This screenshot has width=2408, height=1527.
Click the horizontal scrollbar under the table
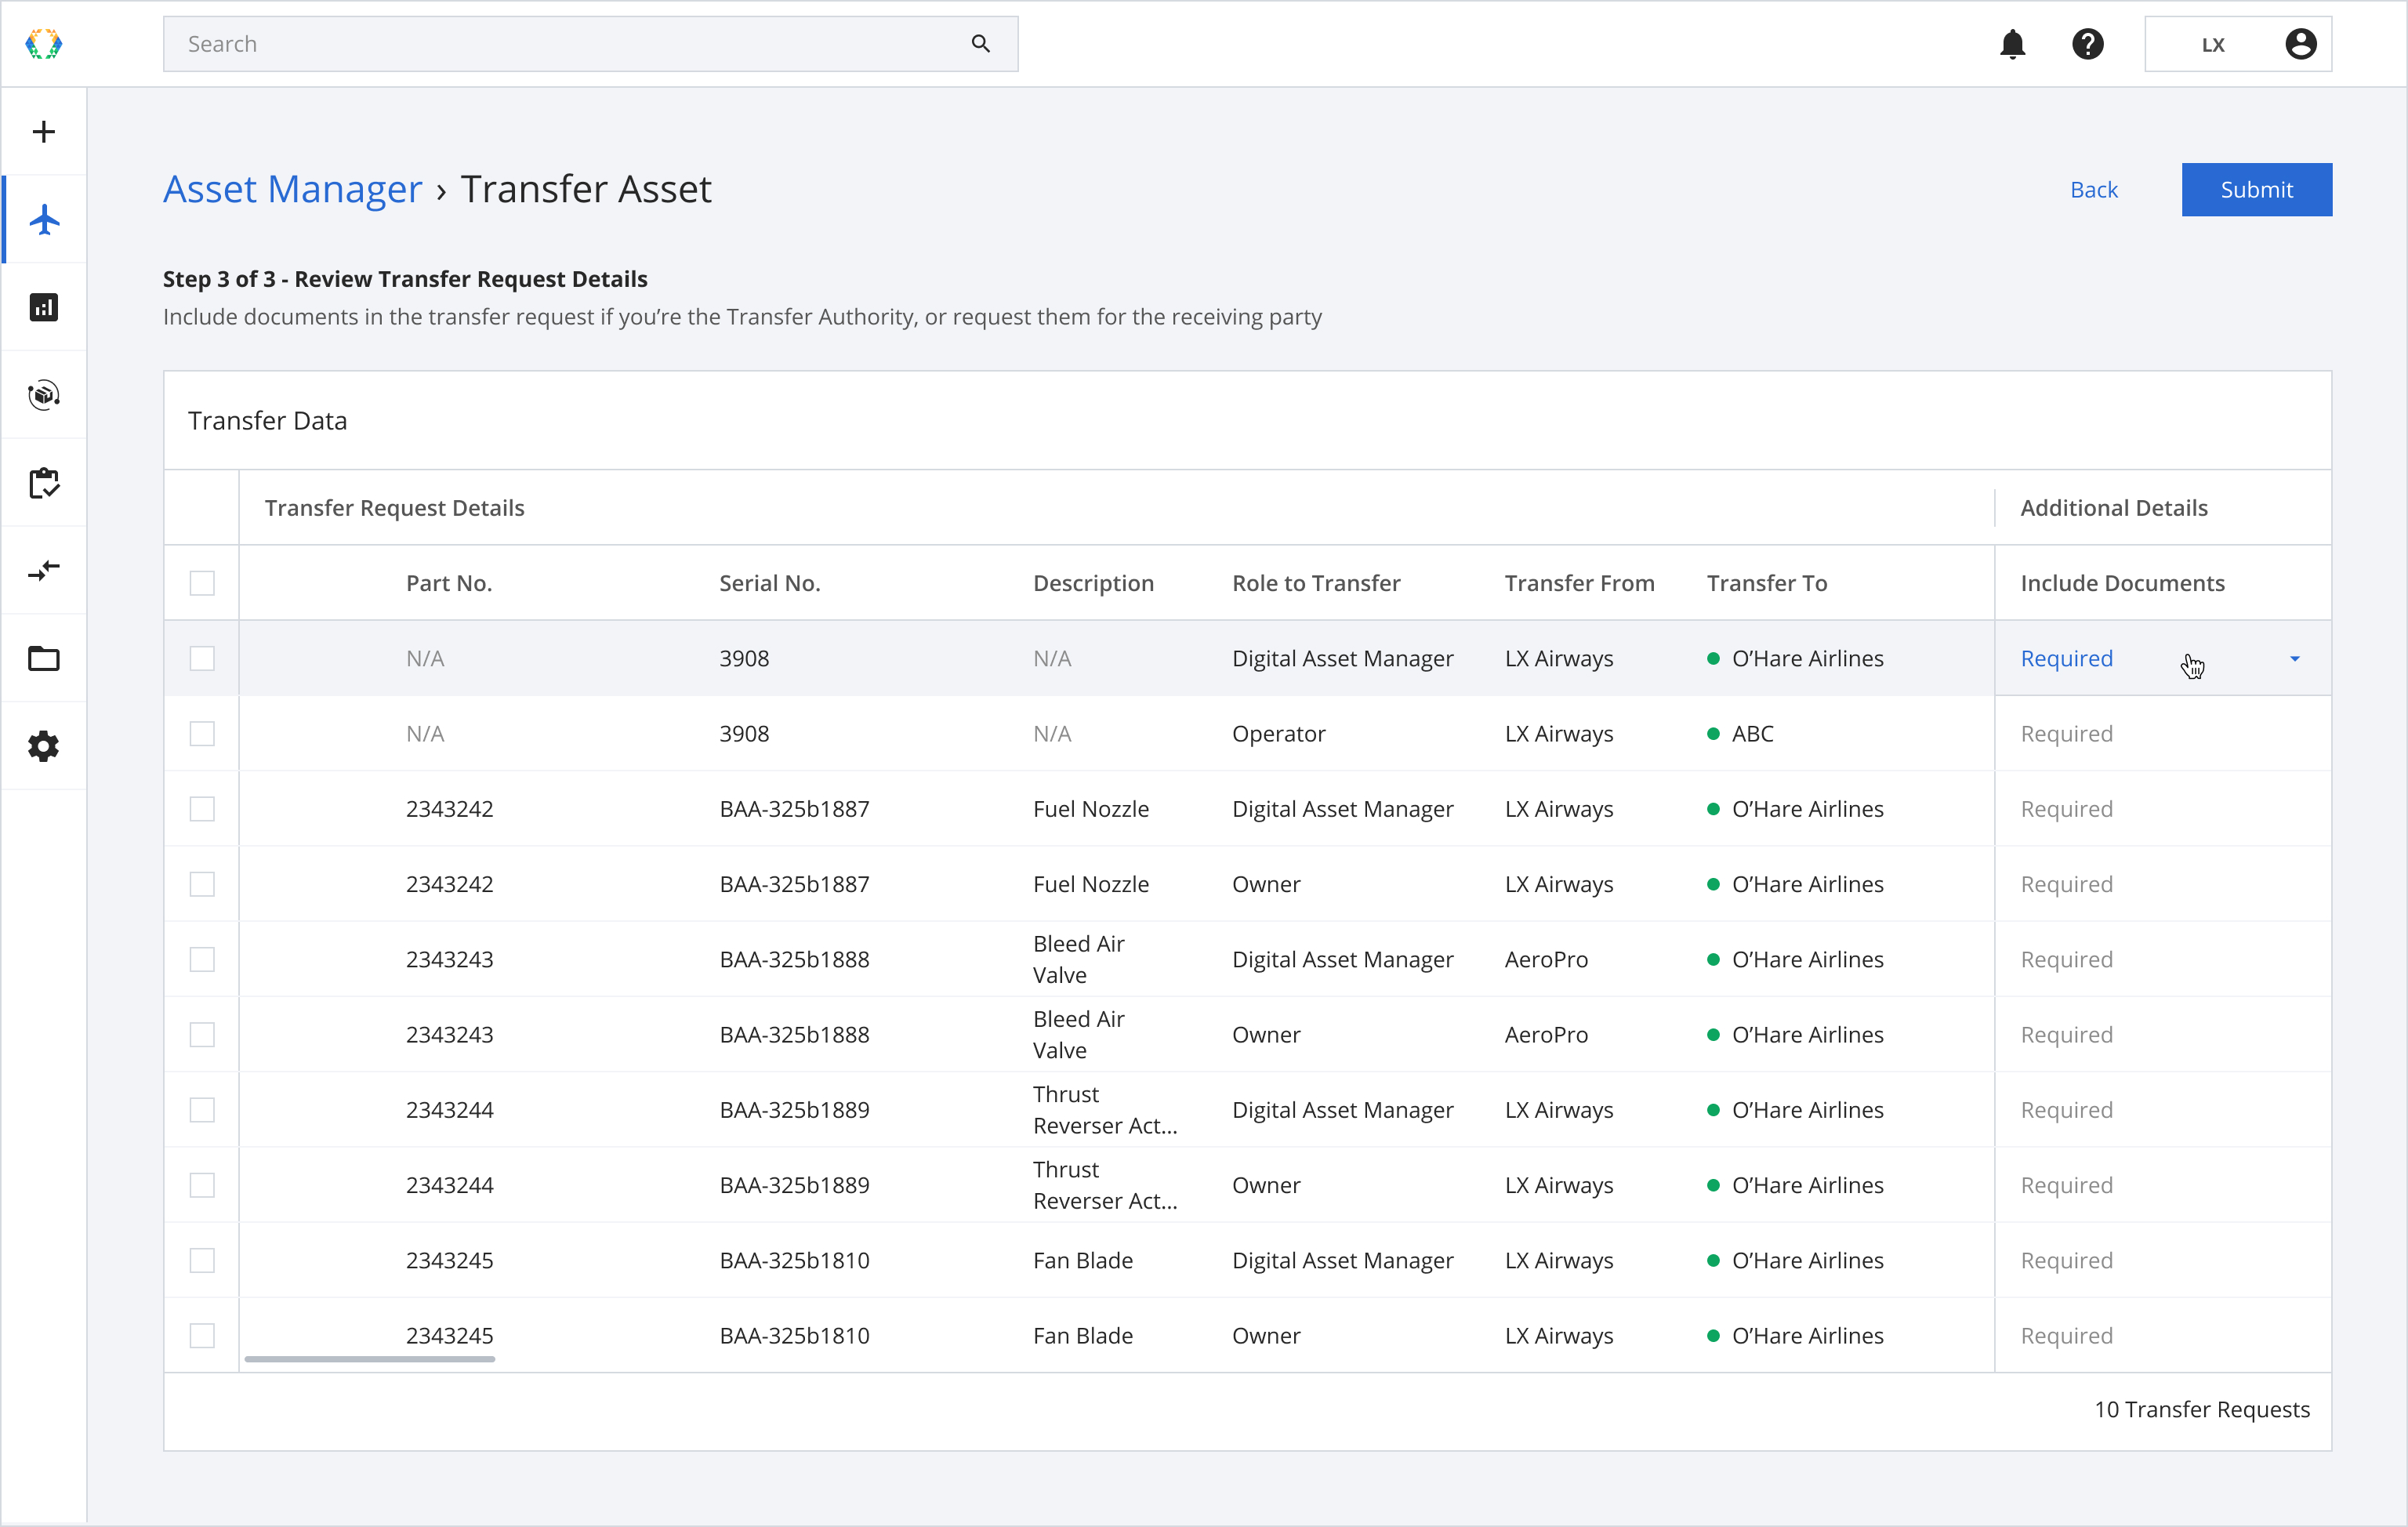click(x=369, y=1359)
